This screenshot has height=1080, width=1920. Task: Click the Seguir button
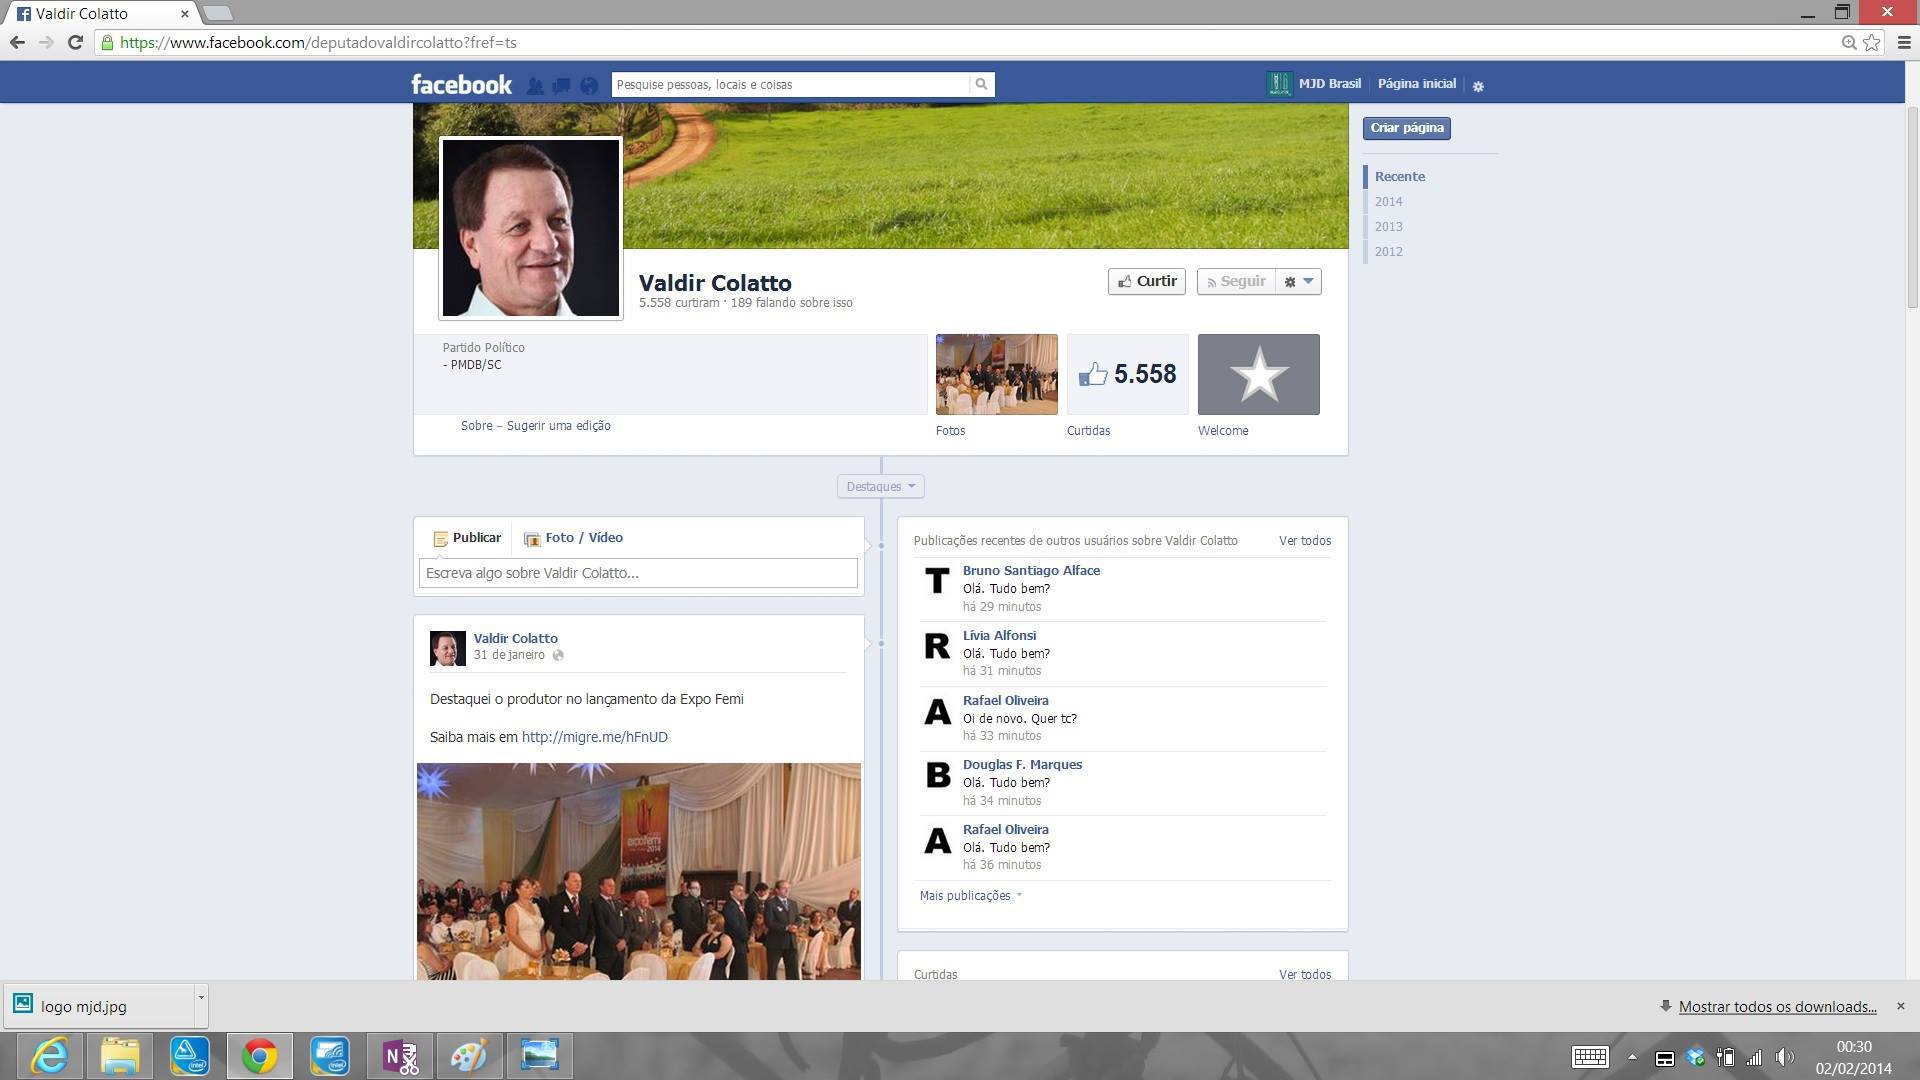(1237, 282)
